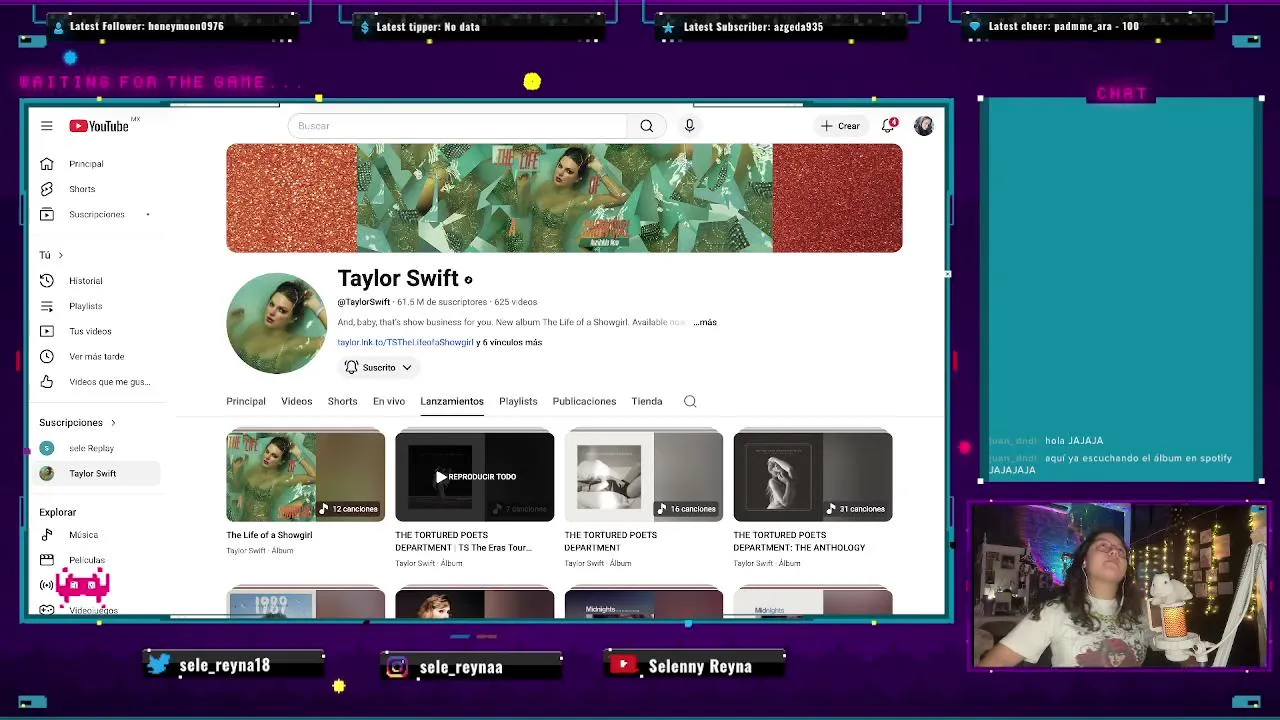Image resolution: width=1280 pixels, height=720 pixels.
Task: Open the account avatar menu
Action: [923, 126]
